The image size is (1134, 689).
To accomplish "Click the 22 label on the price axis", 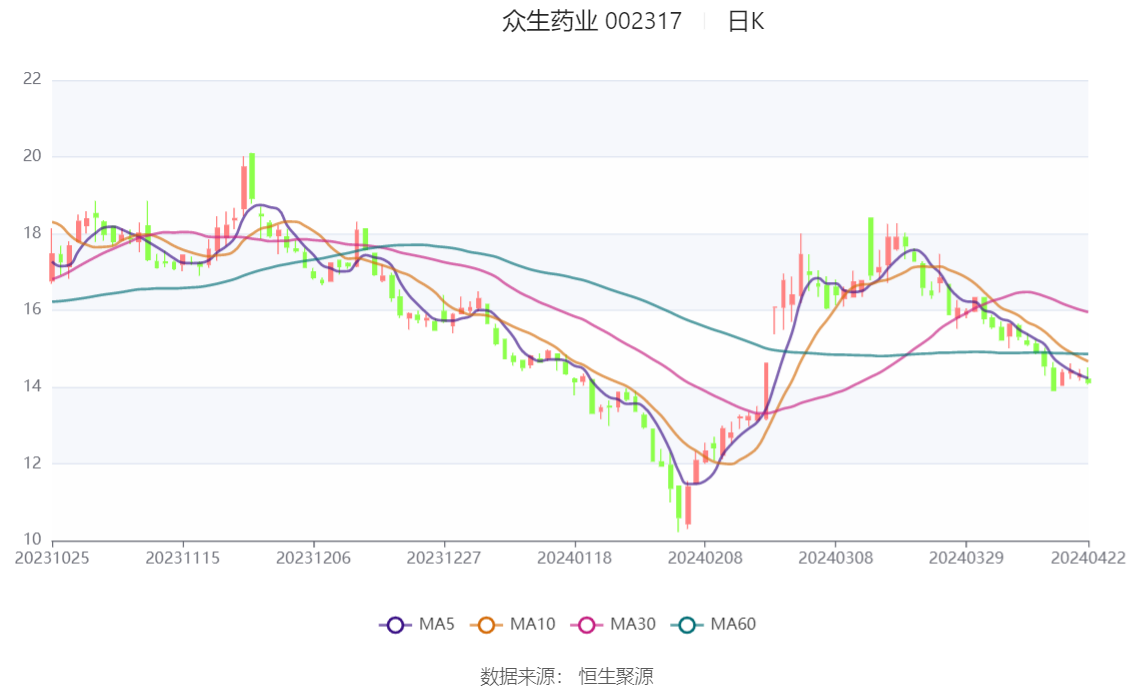I will (32, 79).
